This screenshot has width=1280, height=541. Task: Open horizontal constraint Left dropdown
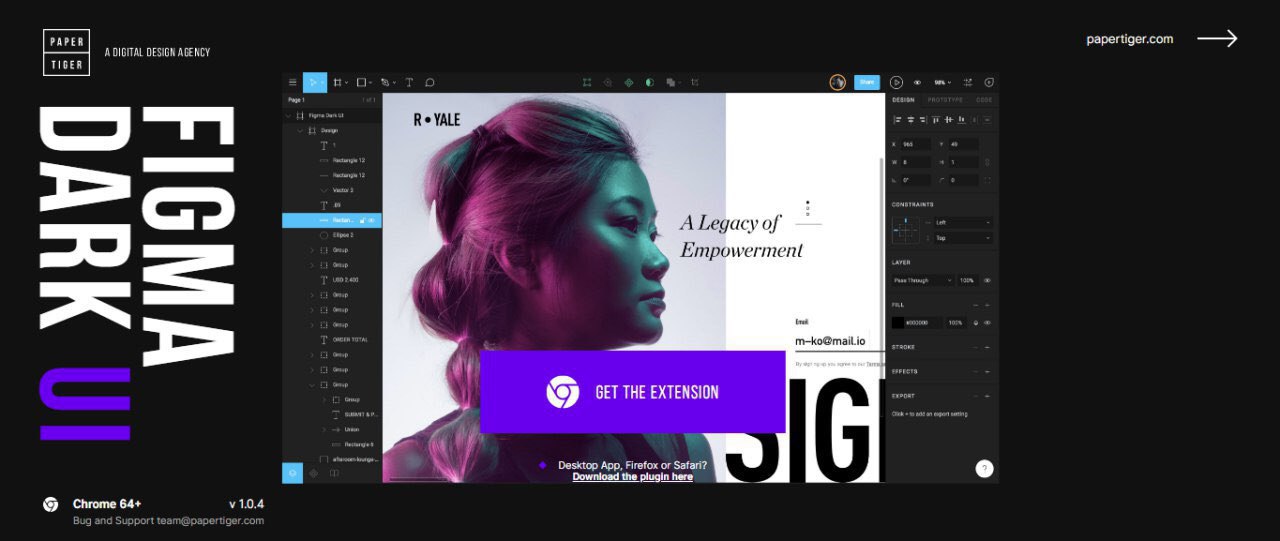[963, 223]
